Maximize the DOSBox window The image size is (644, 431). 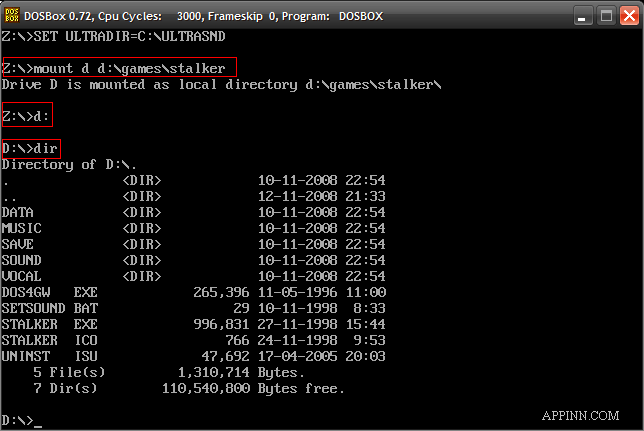point(606,16)
